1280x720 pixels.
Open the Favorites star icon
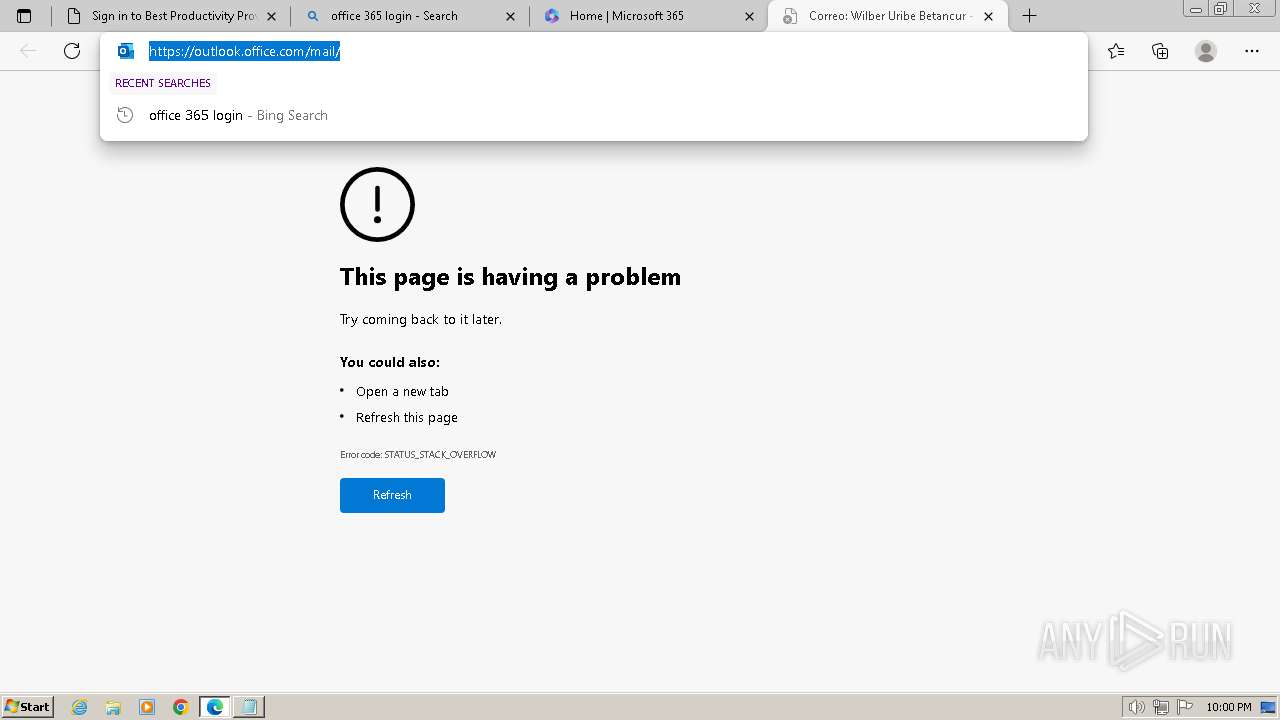1116,51
